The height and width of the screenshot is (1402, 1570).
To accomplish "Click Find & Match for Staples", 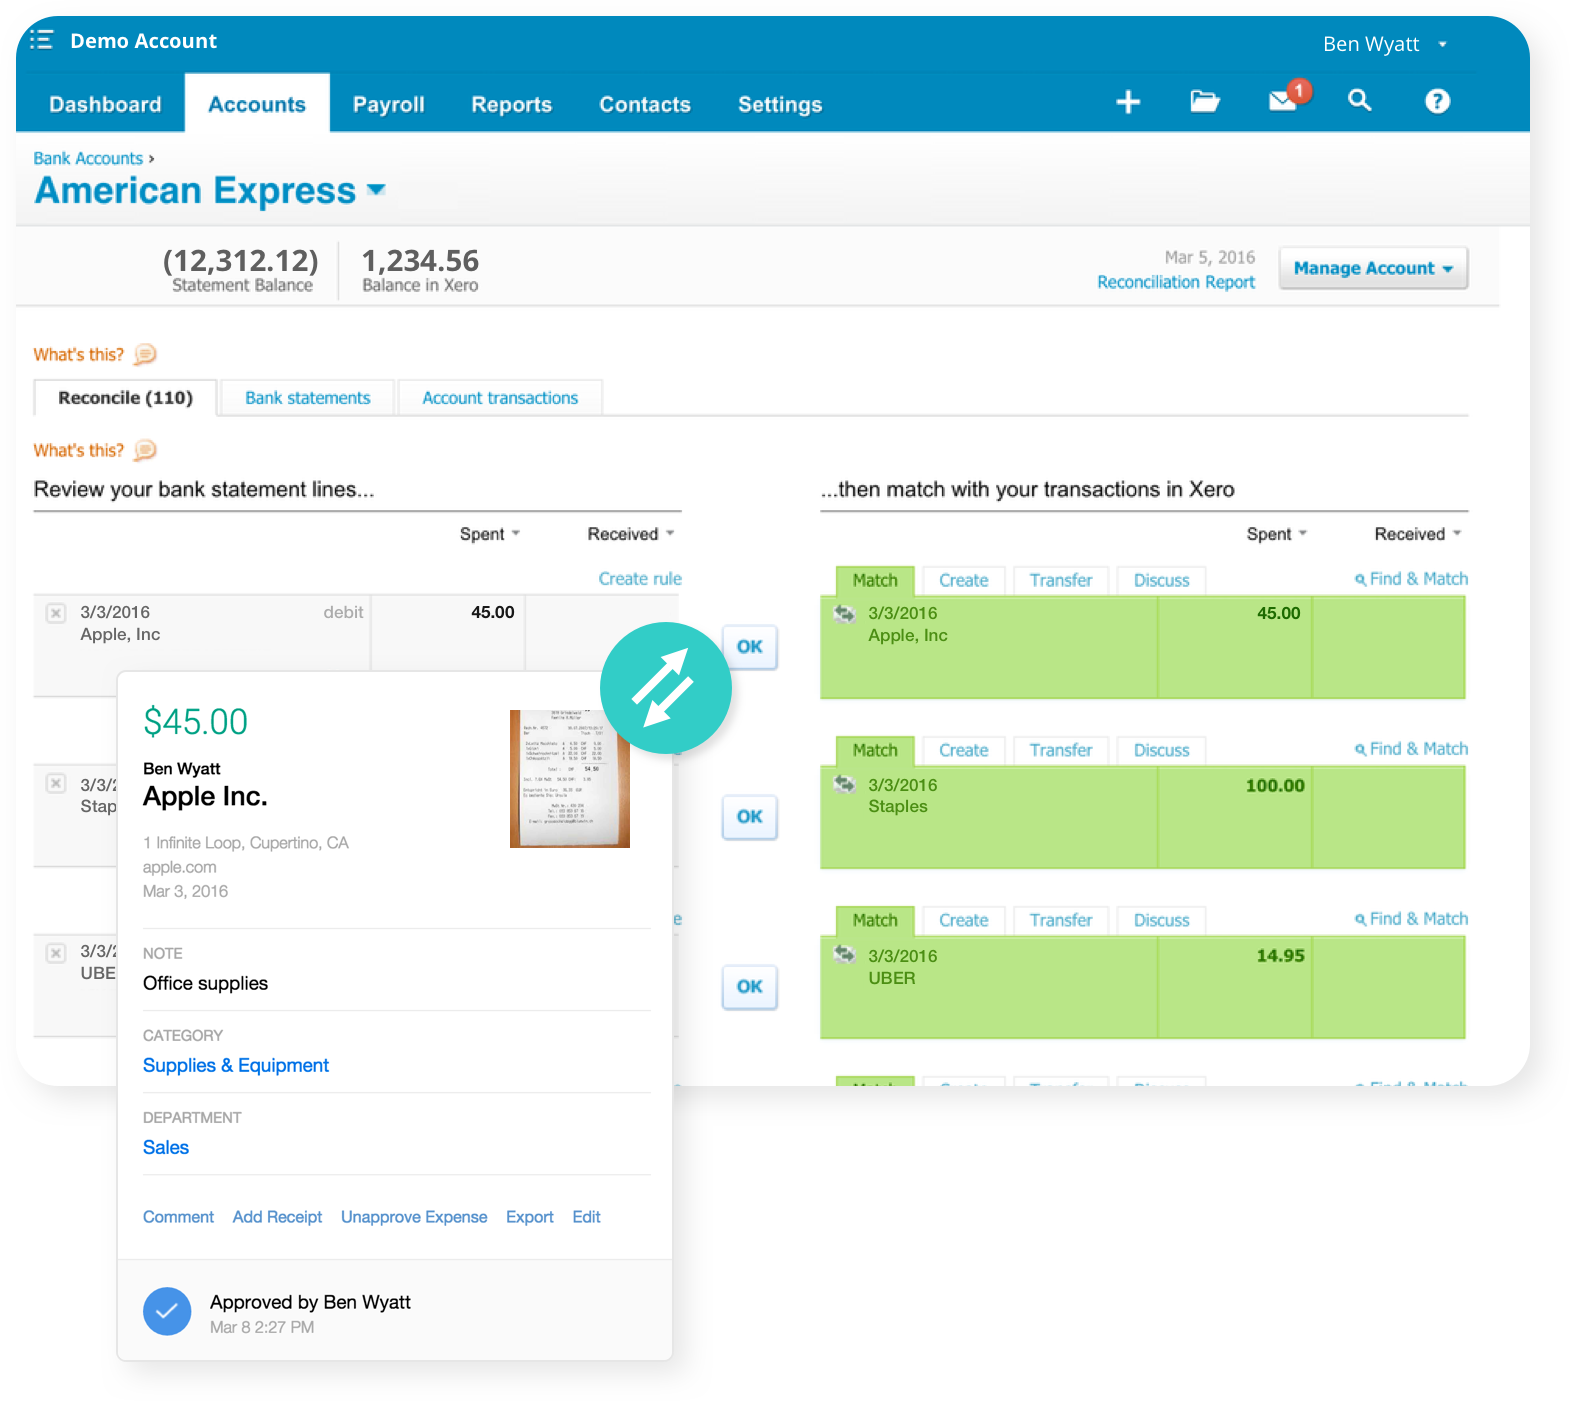I will pos(1411,748).
